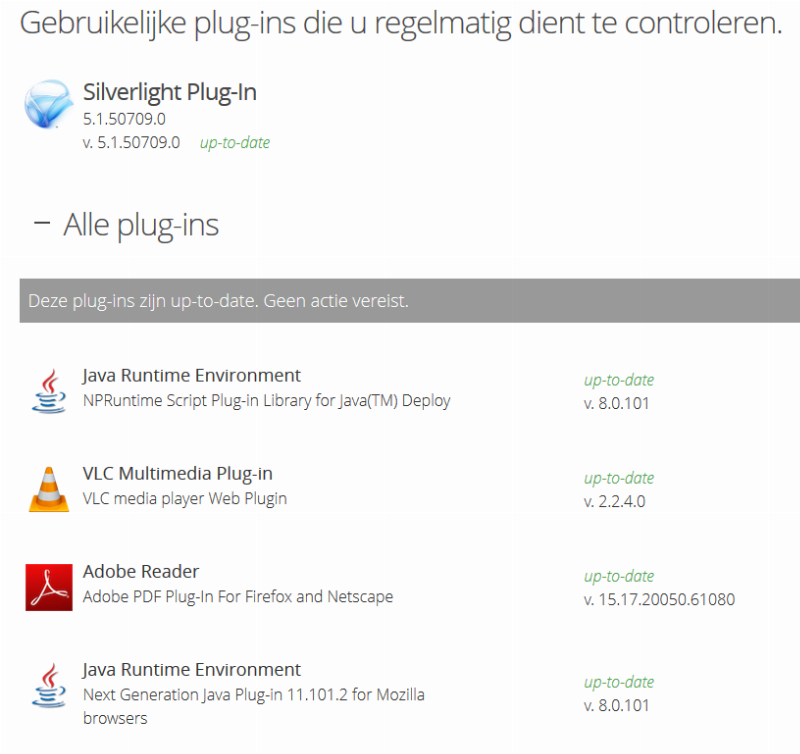This screenshot has height=754, width=800.
Task: Click the first Java Runtime Environment icon
Action: coord(49,390)
